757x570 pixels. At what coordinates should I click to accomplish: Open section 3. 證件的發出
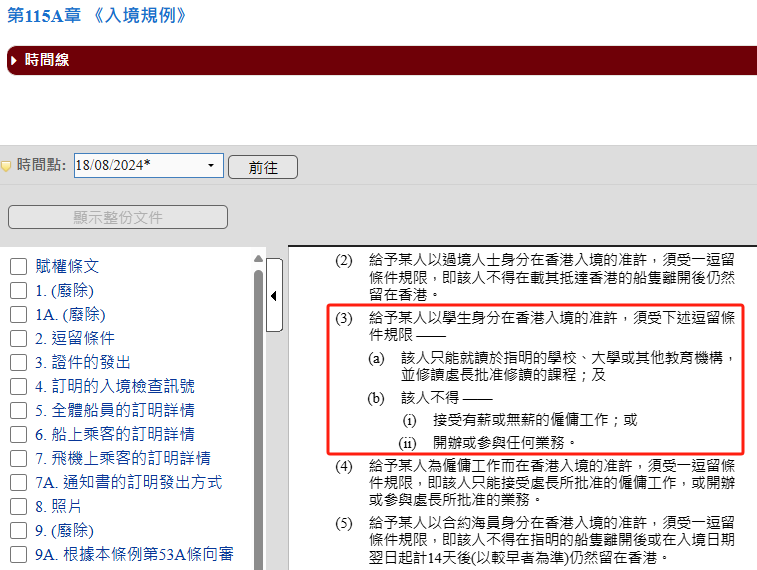[83, 362]
